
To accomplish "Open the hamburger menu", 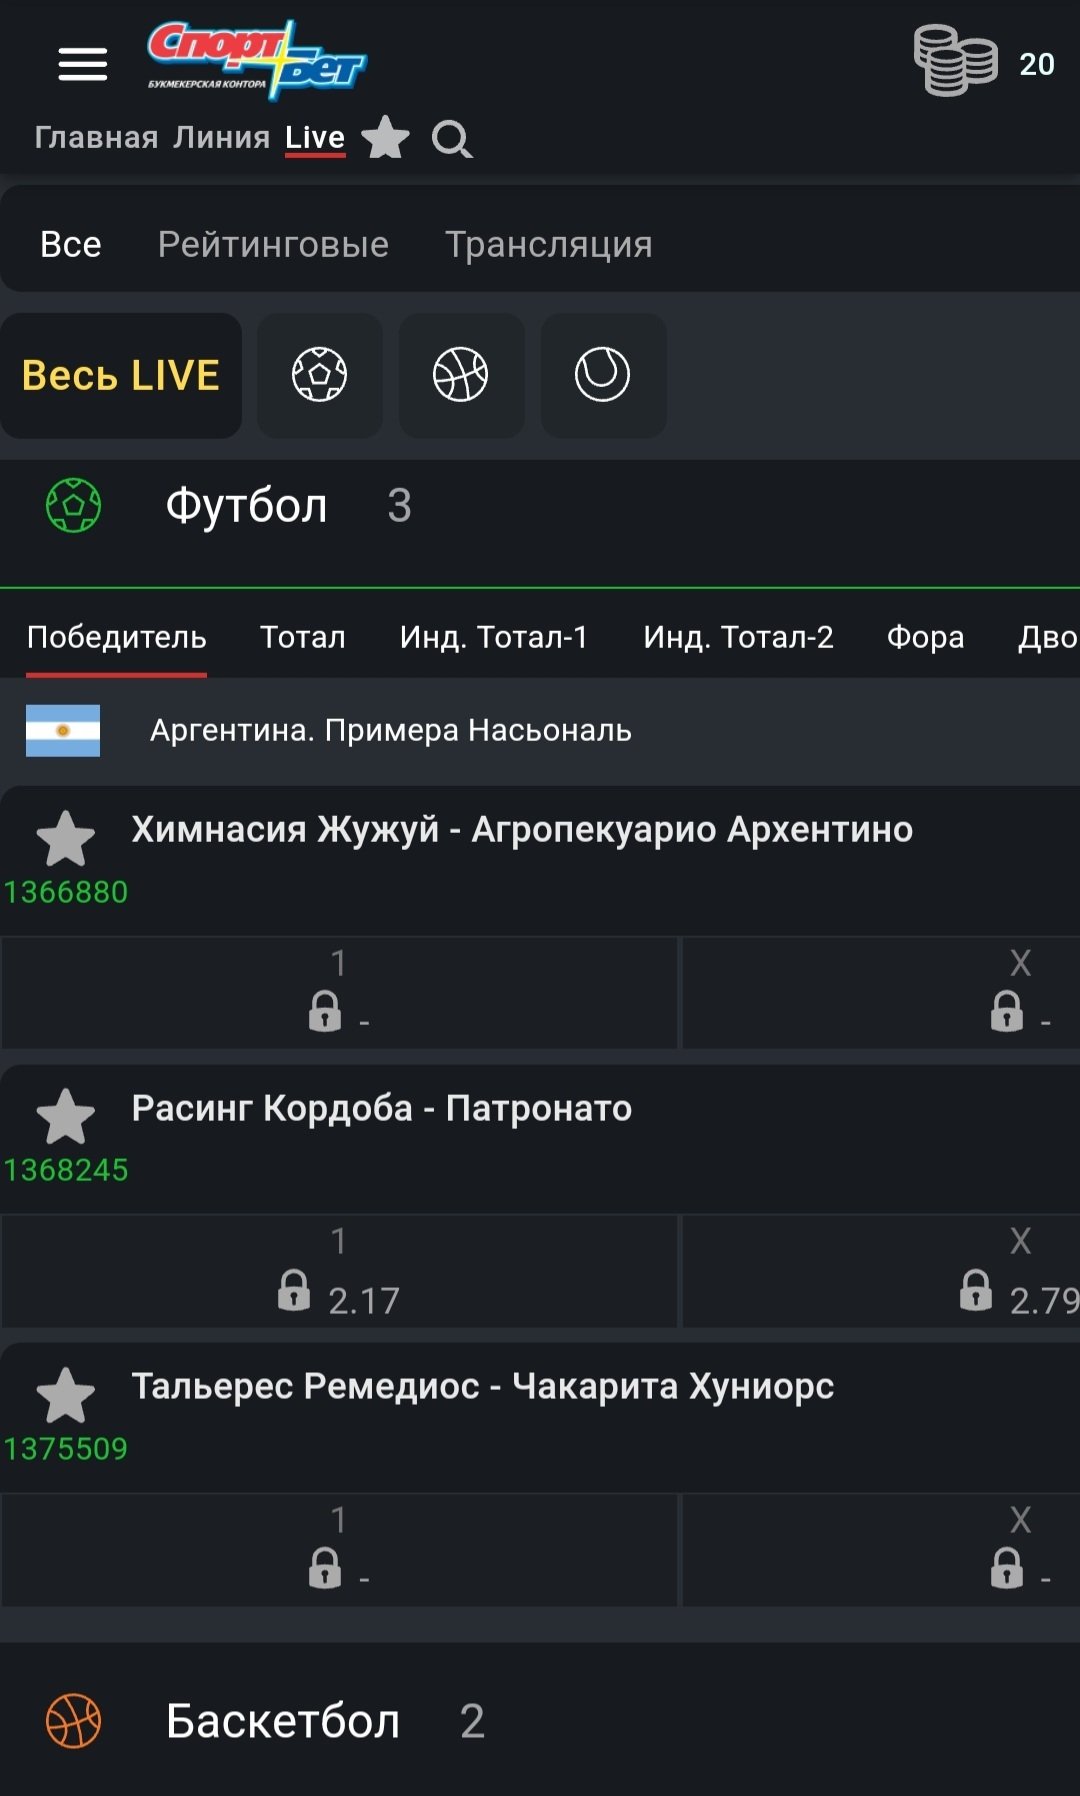I will click(x=82, y=64).
